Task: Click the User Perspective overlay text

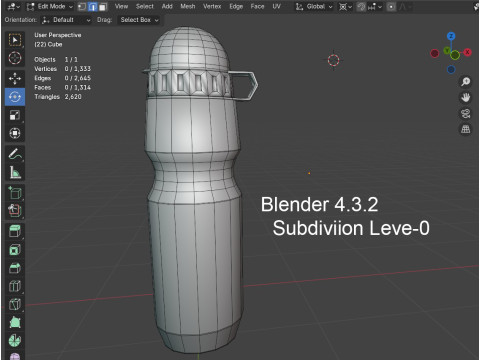Action: [x=58, y=35]
